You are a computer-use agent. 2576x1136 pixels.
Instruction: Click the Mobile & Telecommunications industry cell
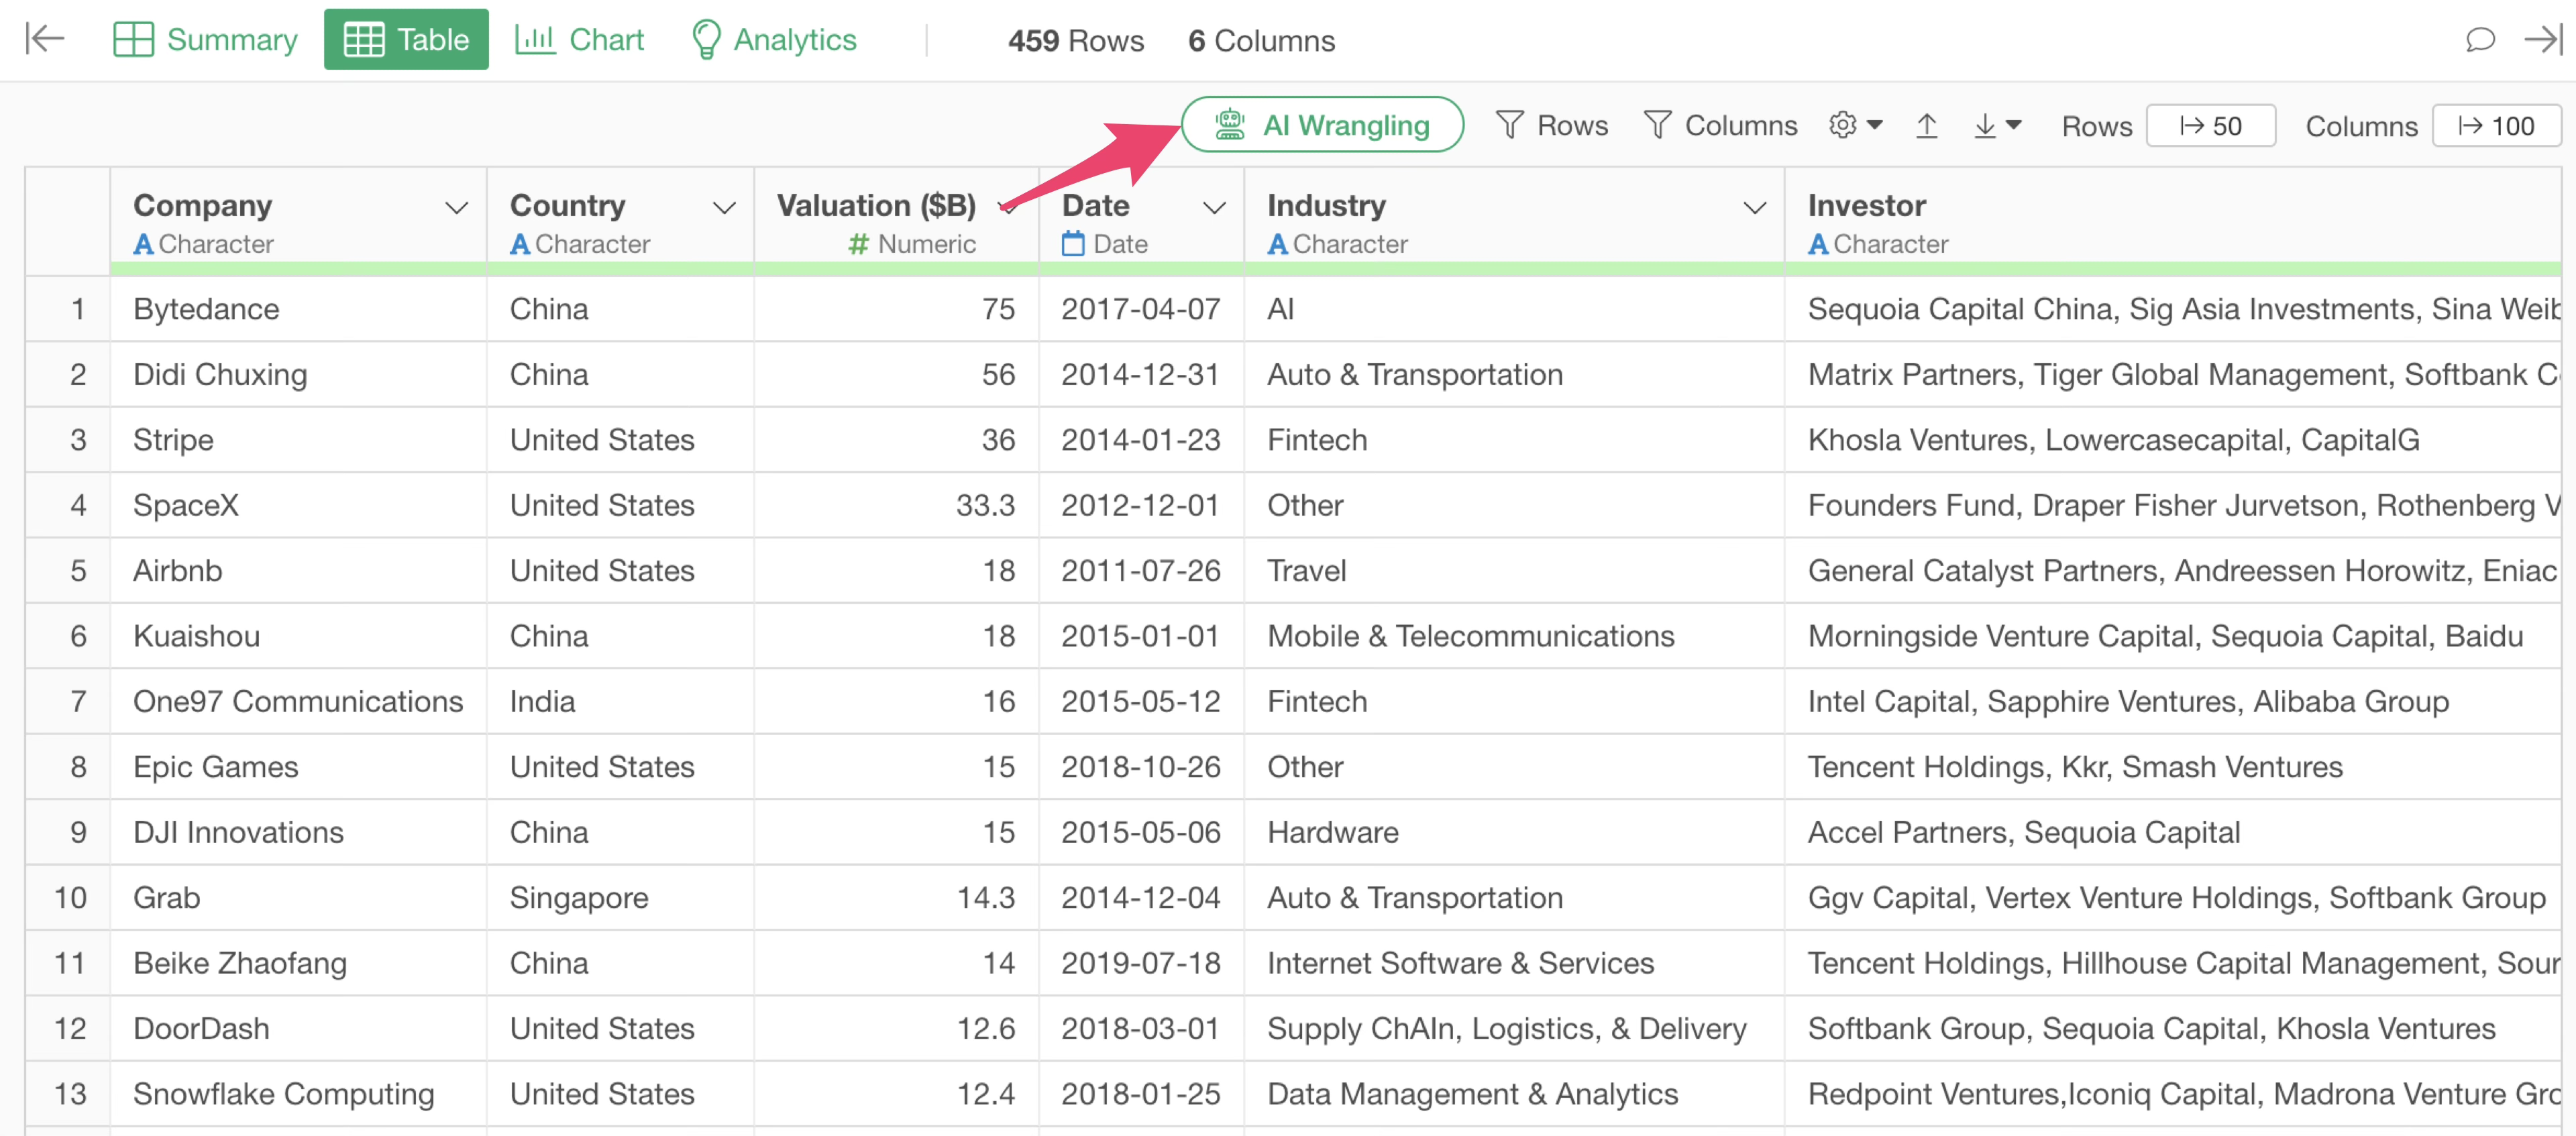[x=1514, y=636]
